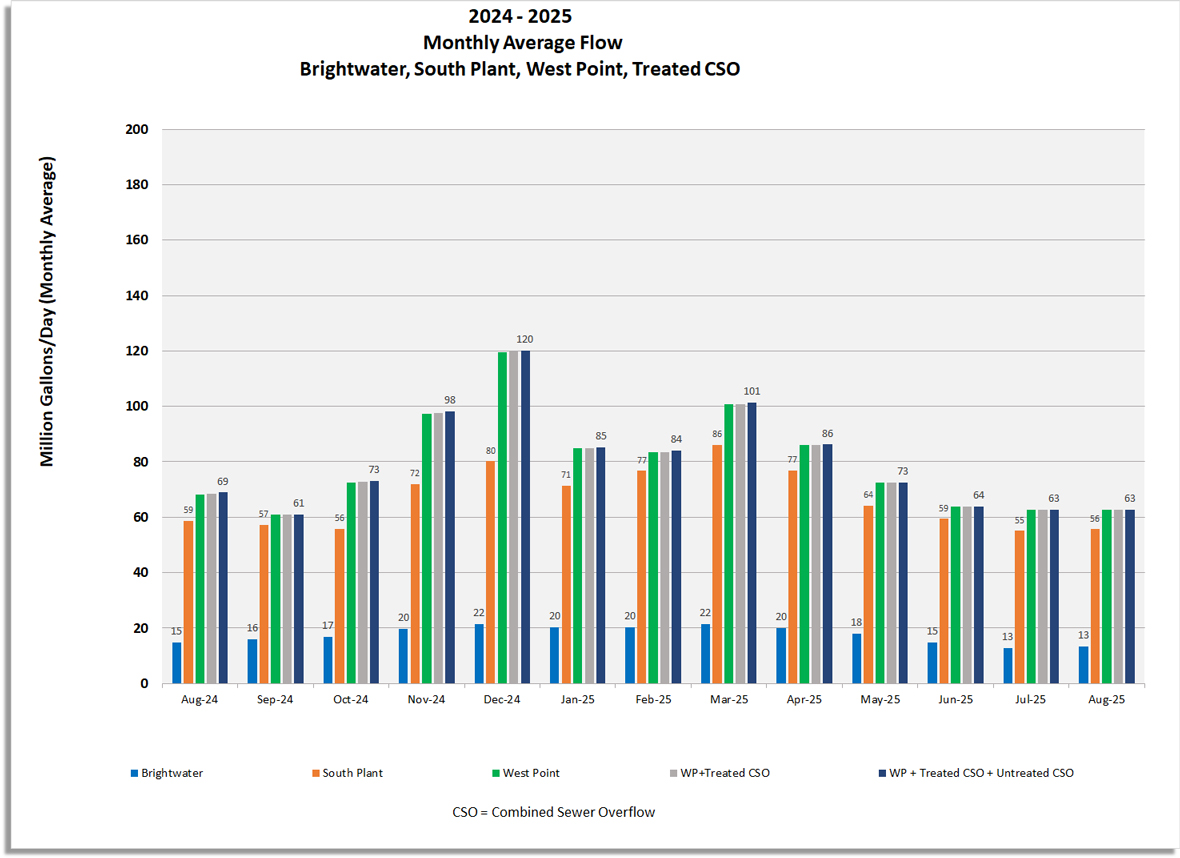Select the Million Gallons/Day vertical axis title
Image resolution: width=1180 pixels, height=858 pixels.
(x=47, y=312)
